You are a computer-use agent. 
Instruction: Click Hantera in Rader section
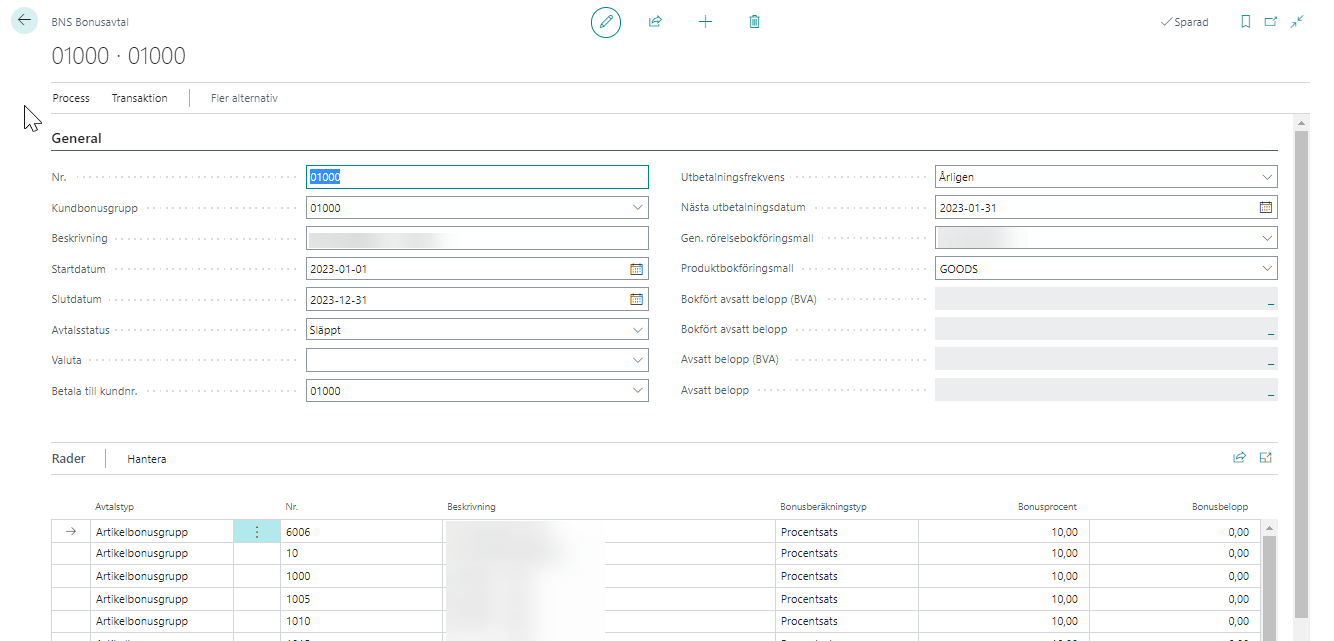click(x=147, y=459)
